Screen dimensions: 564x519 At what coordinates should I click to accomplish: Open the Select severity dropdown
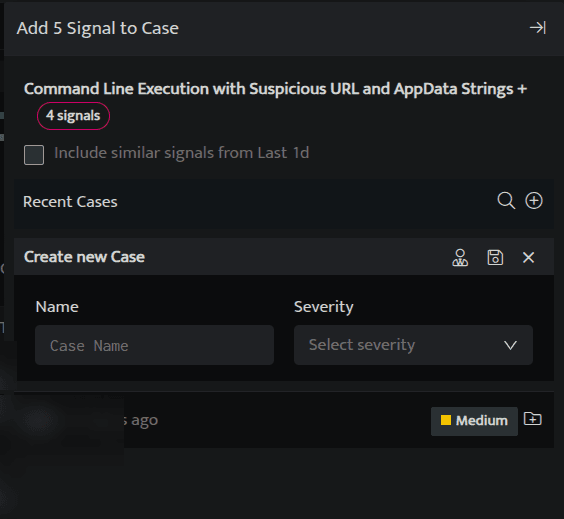[x=413, y=345]
